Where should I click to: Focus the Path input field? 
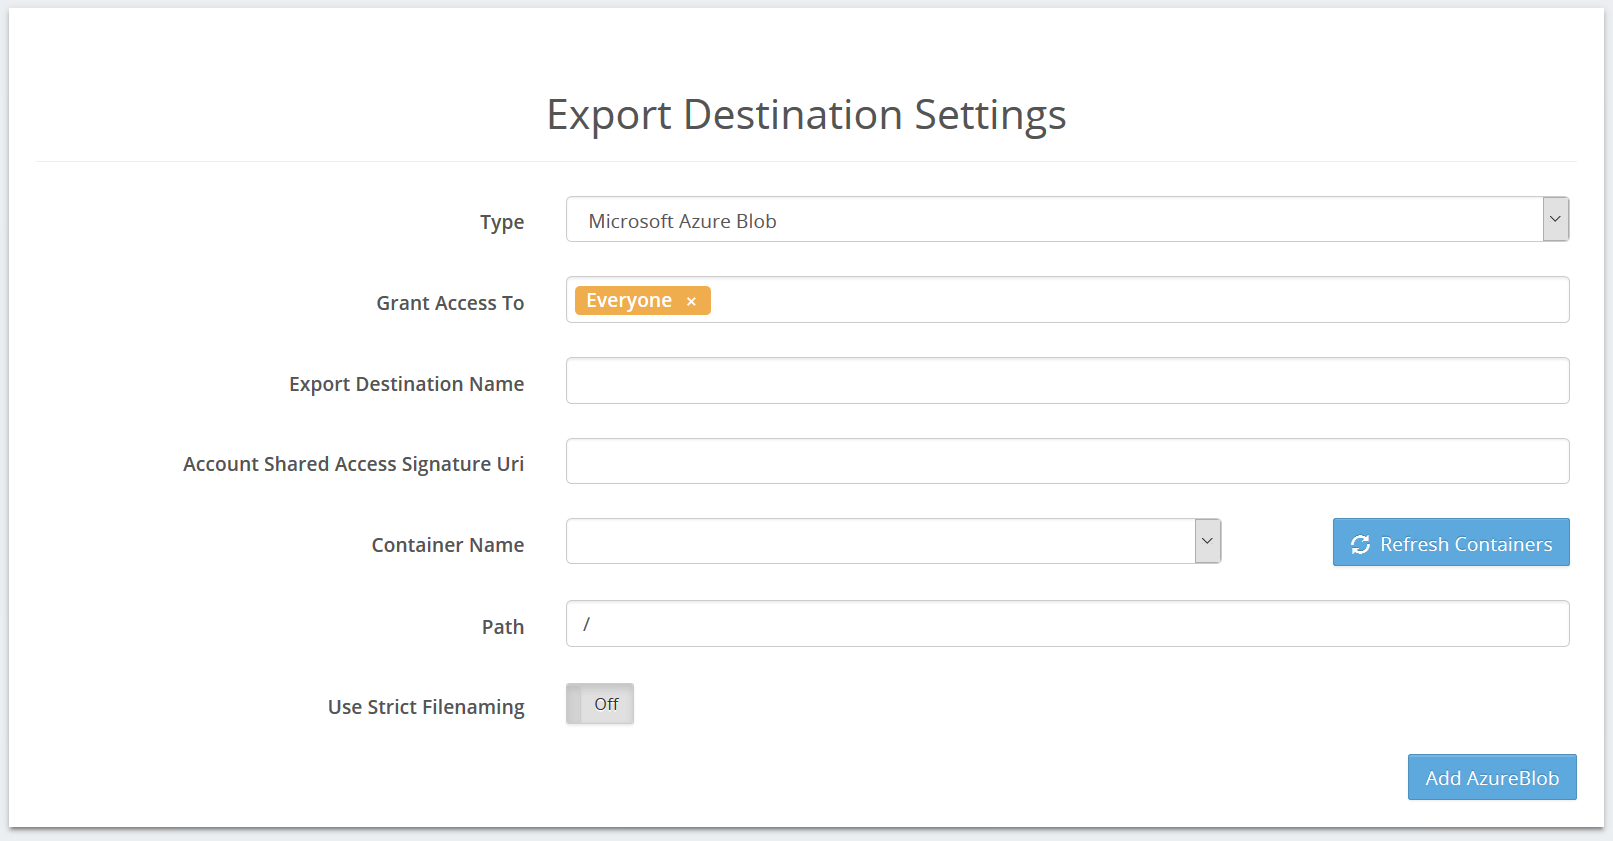click(1067, 623)
